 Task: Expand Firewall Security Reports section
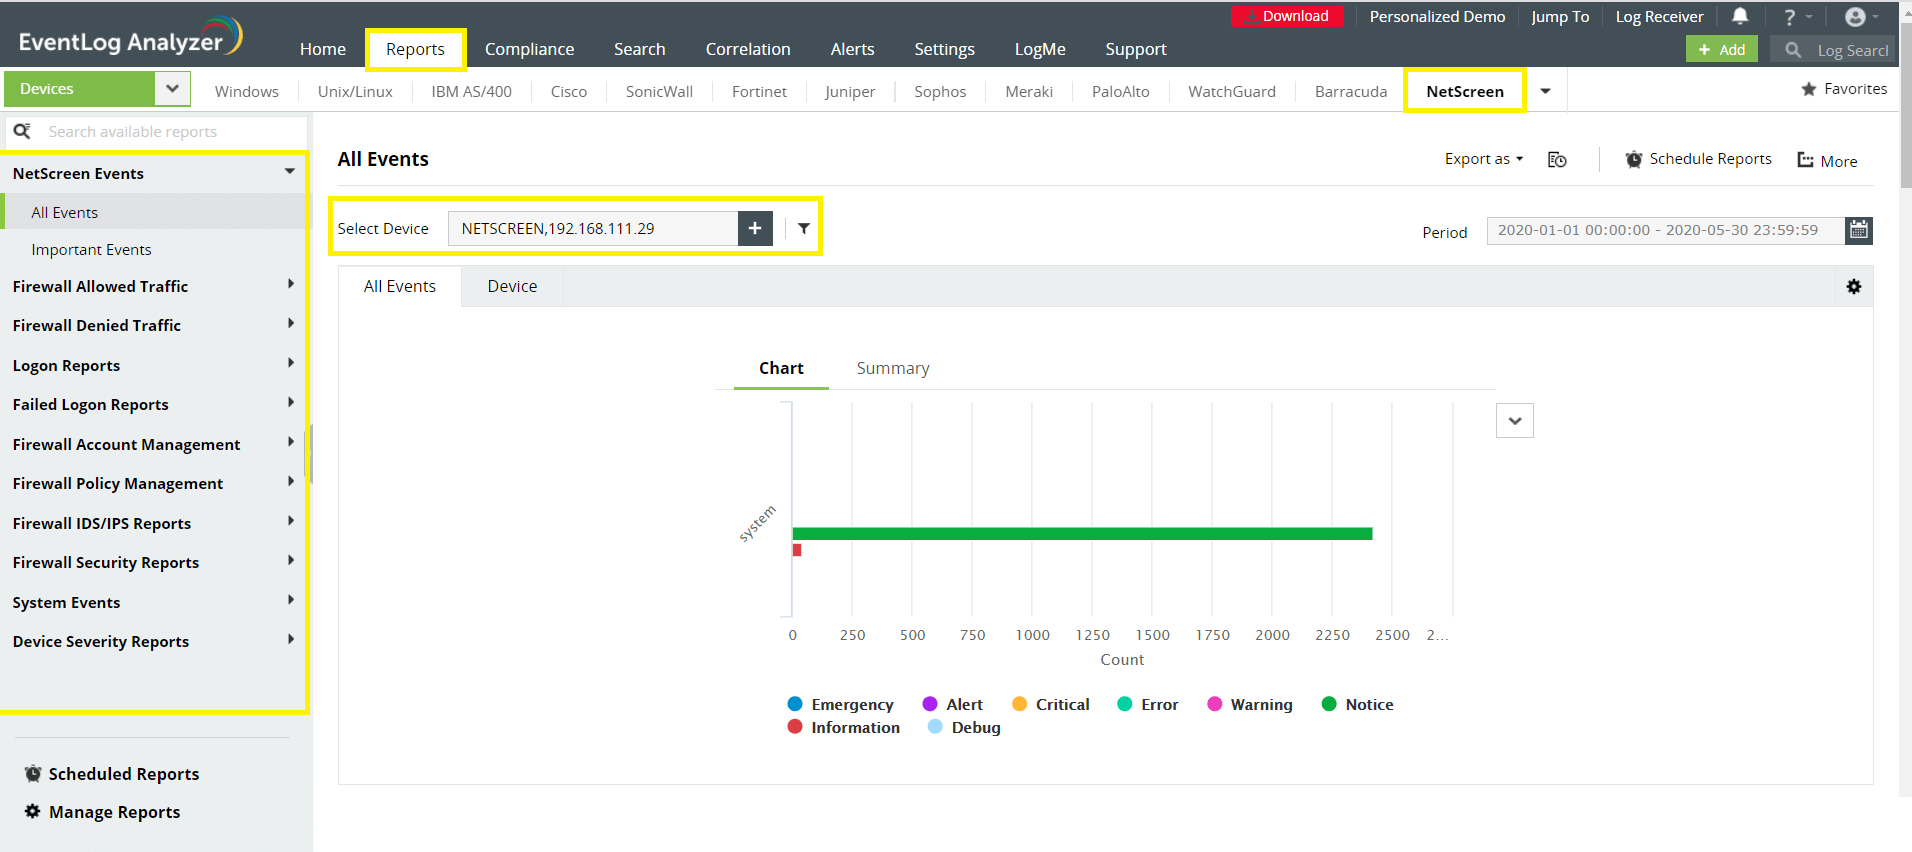[291, 560]
